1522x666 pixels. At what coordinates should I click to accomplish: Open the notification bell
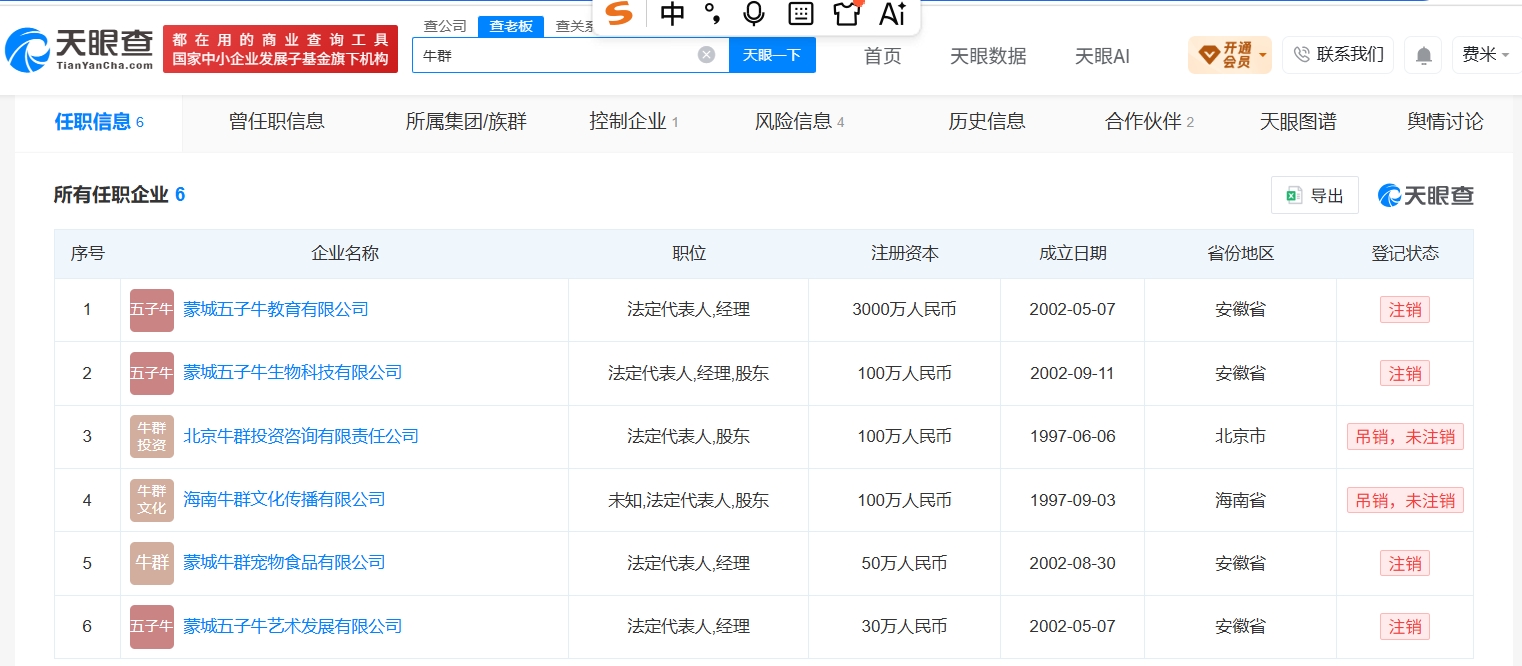1422,55
